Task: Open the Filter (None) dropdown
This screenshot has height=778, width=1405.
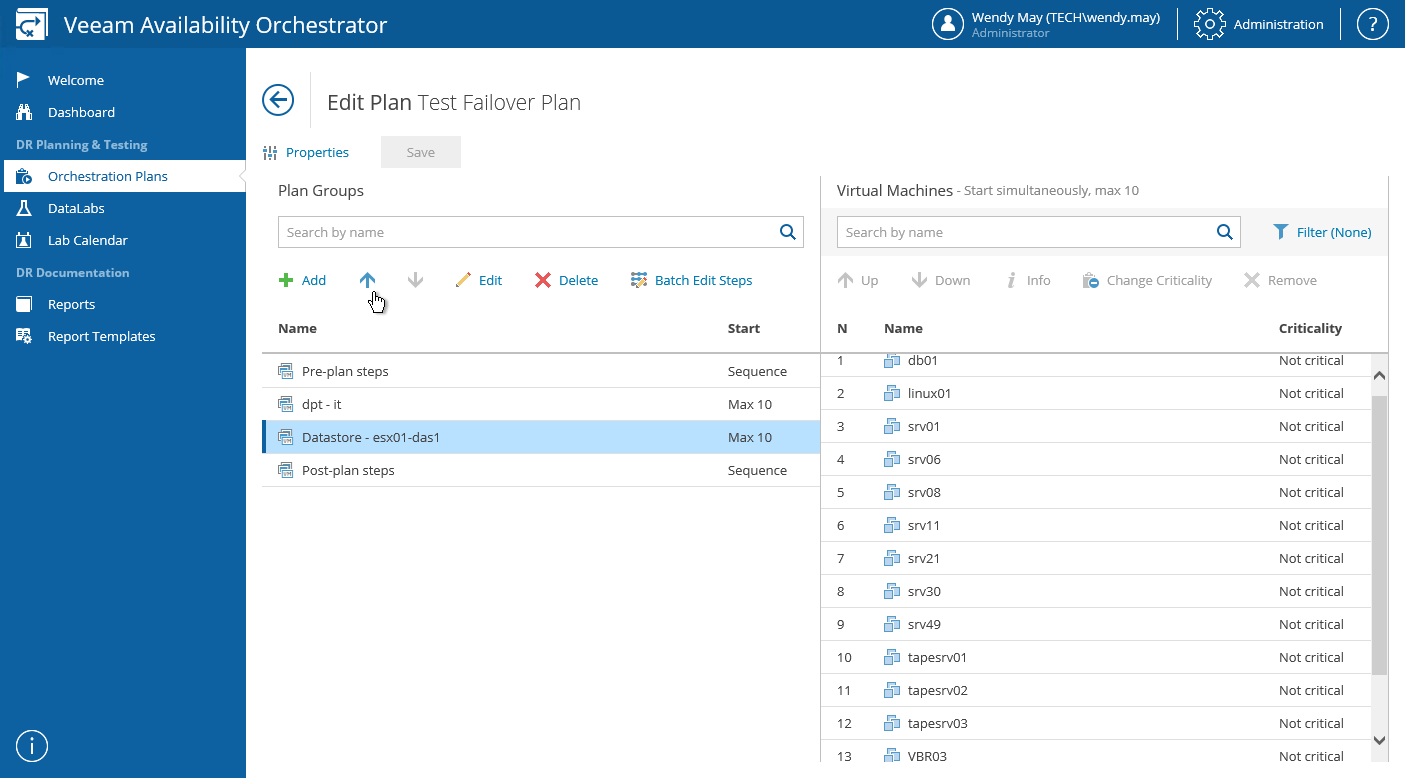Action: pyautogui.click(x=1322, y=232)
